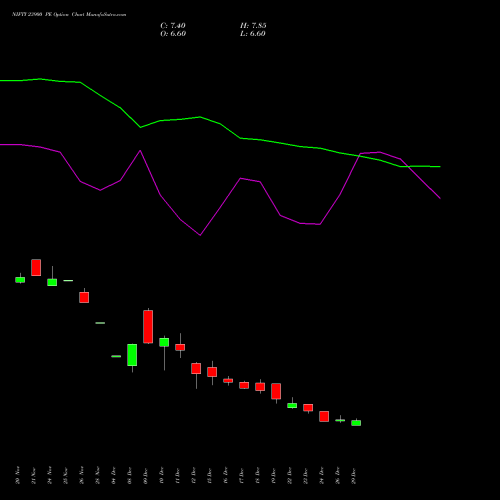500x500 pixels.
Task: Click the 21 Nov date label
Action: [34, 475]
